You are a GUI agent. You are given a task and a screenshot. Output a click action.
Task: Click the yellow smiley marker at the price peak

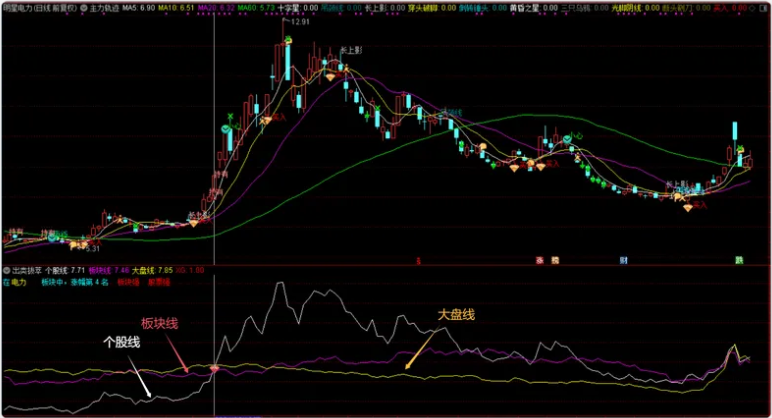[286, 41]
